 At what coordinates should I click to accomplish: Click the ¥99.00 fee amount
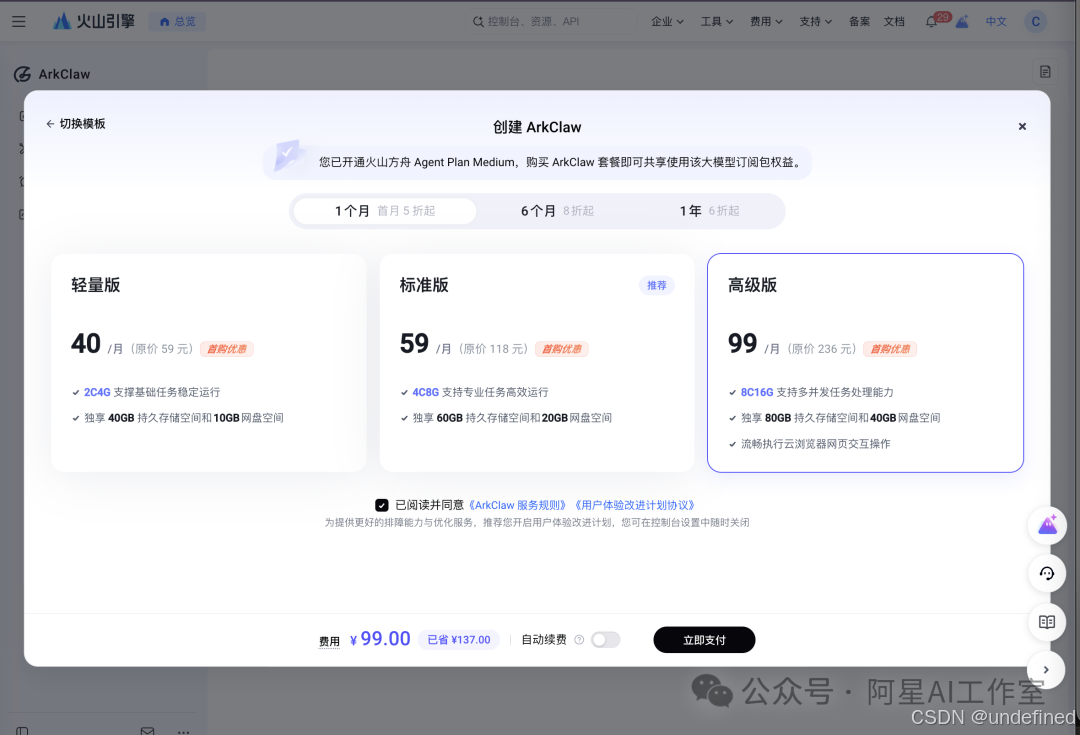(x=380, y=639)
